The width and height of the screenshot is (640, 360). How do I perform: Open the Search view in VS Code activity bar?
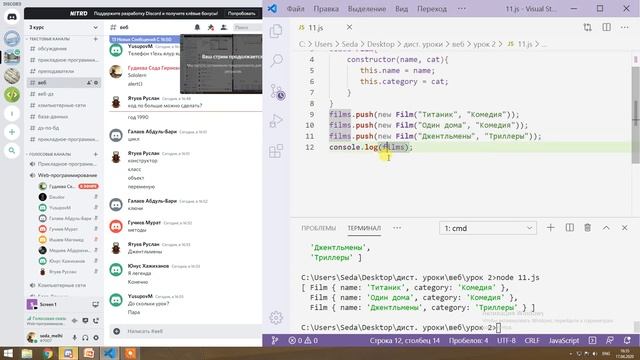pos(276,60)
